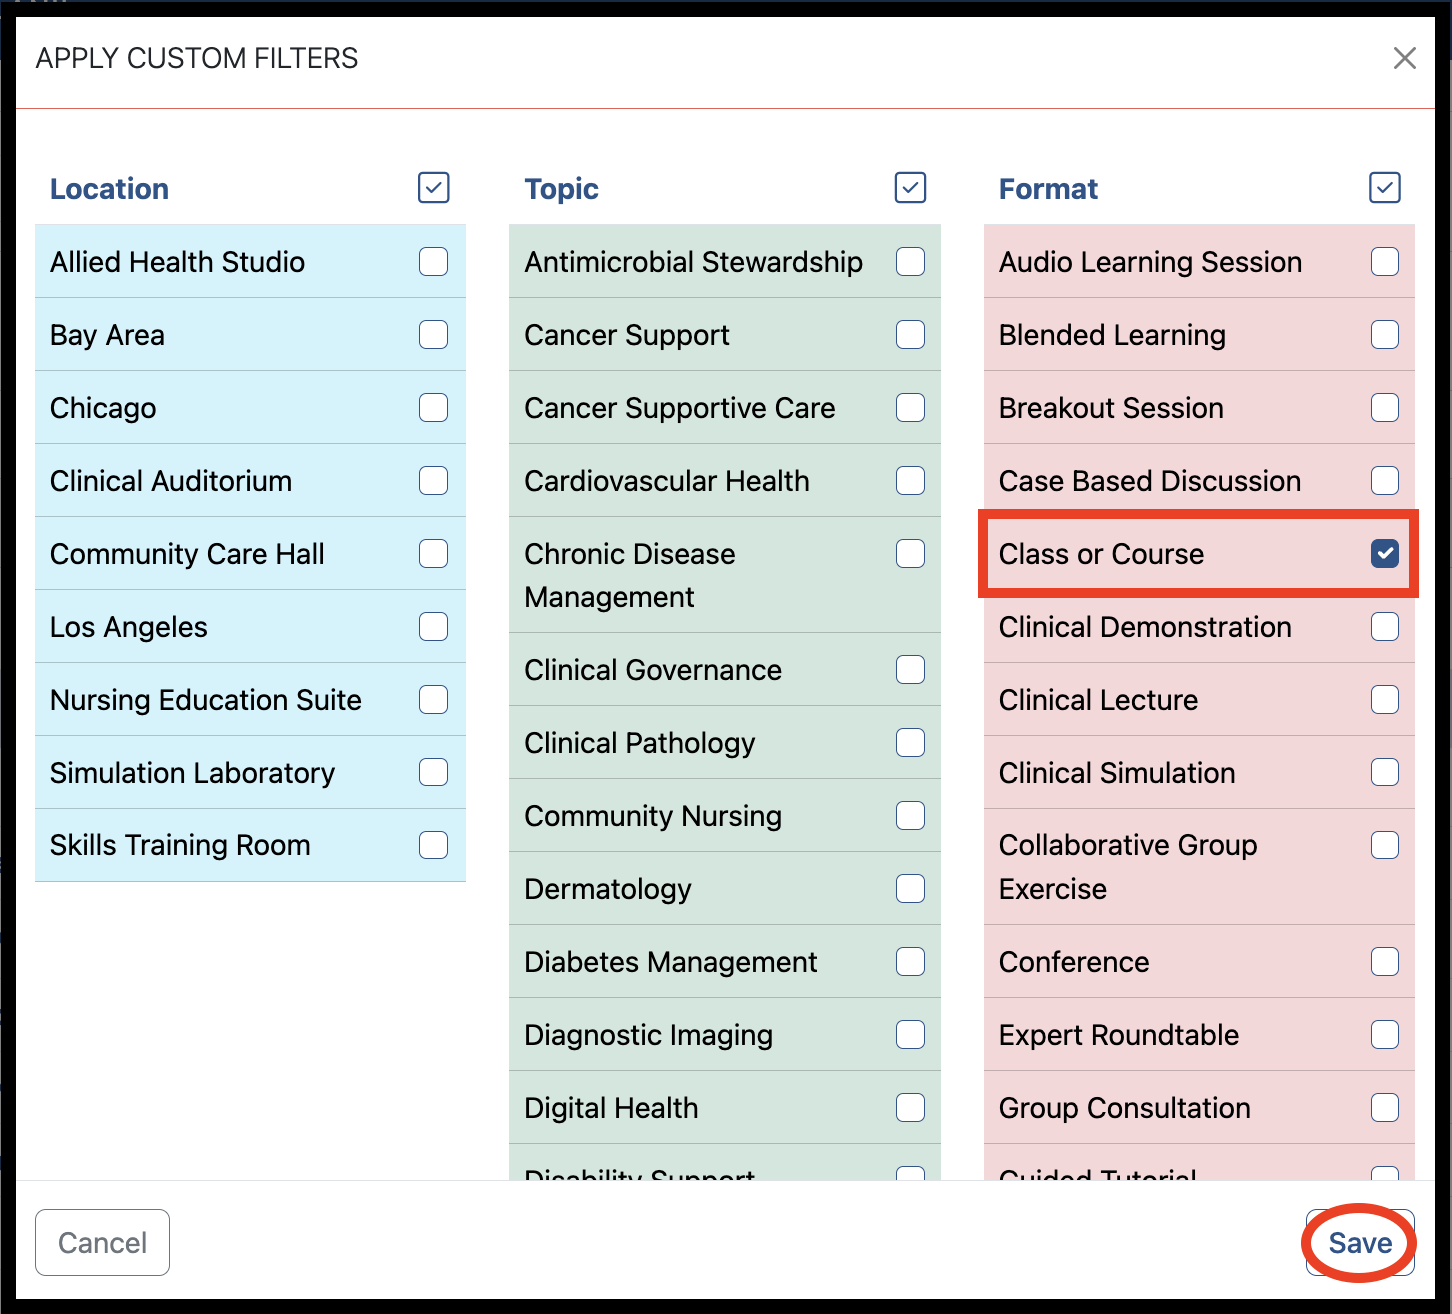1452x1314 pixels.
Task: Tick the Collaborative Group Exercise checkbox
Action: [x=1385, y=845]
